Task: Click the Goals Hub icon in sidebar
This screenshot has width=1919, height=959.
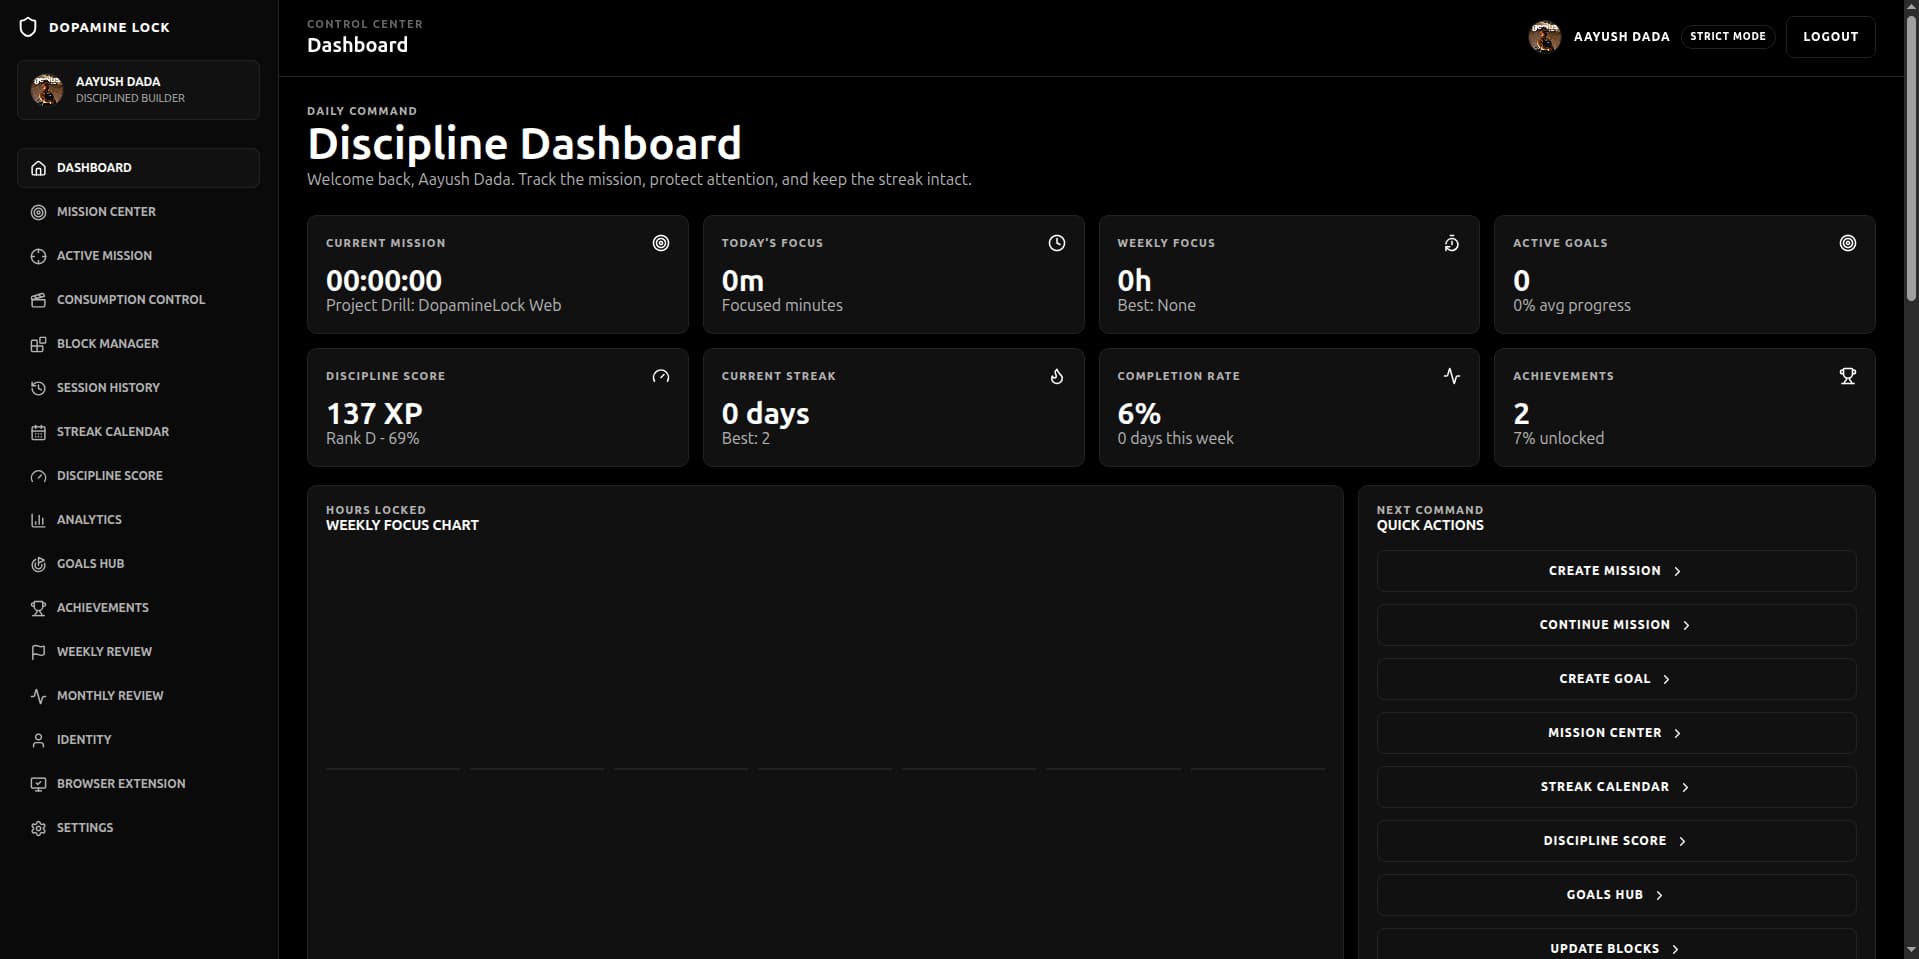Action: (38, 564)
